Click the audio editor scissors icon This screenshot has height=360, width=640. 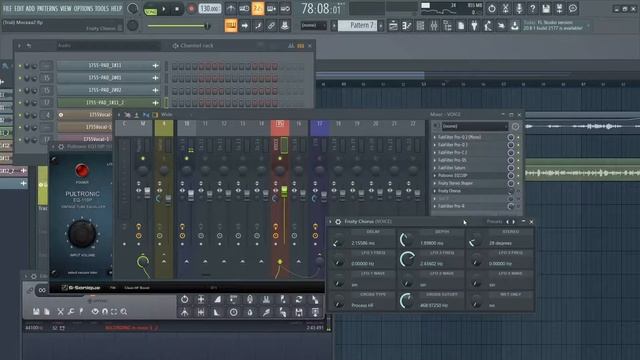[505, 9]
